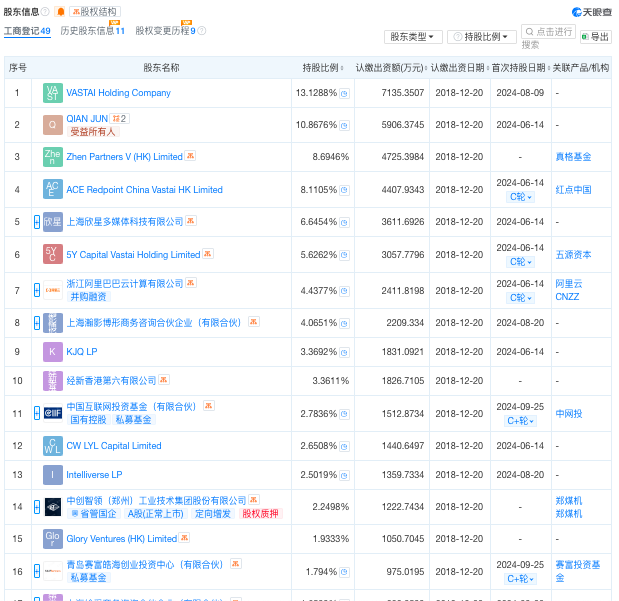Open C轮 dropdown in 阿里巴巴云计算 row

(520, 298)
